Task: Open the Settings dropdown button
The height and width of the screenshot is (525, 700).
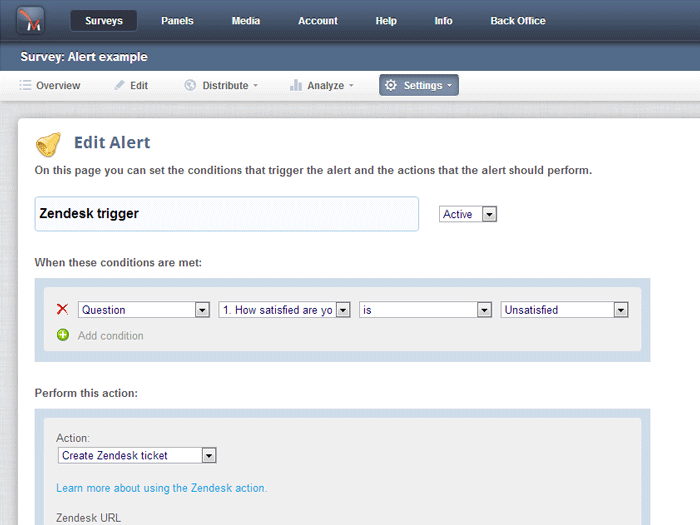Action: [418, 86]
